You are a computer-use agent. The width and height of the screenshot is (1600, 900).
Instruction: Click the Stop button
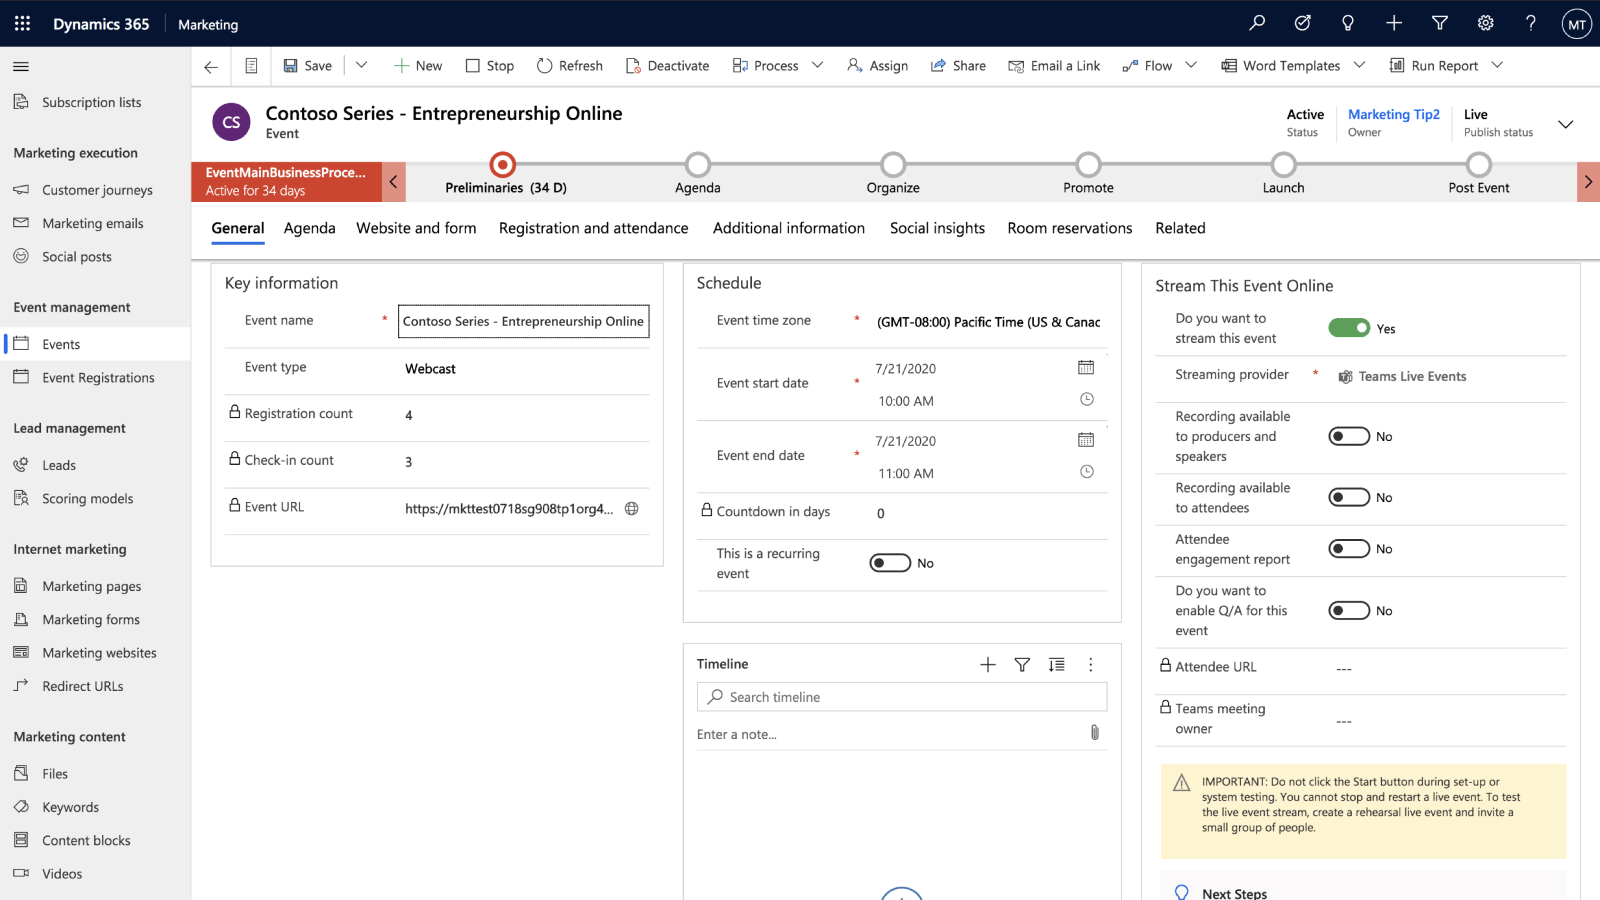[490, 66]
